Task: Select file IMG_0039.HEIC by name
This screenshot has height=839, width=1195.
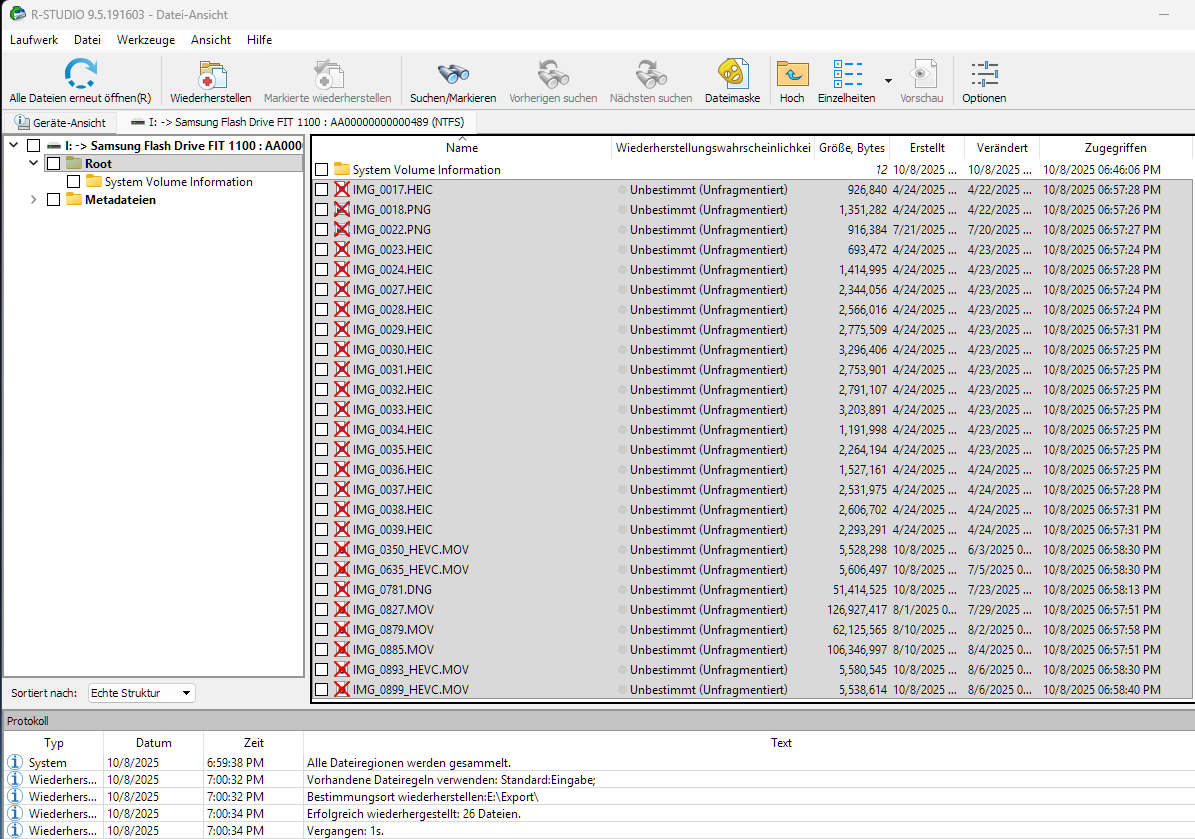Action: pos(392,530)
